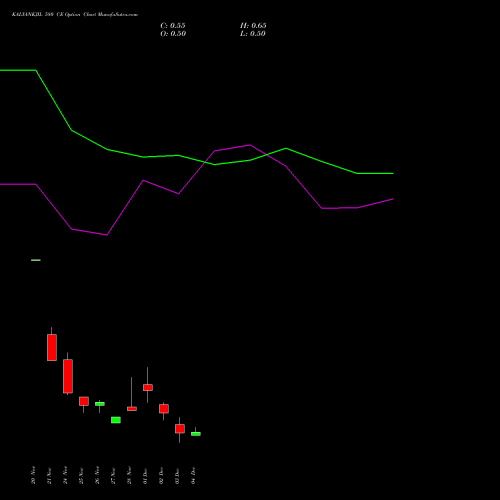The image size is (500, 500).
Task: Select the high value H: 0.65
Action: pos(253,26)
